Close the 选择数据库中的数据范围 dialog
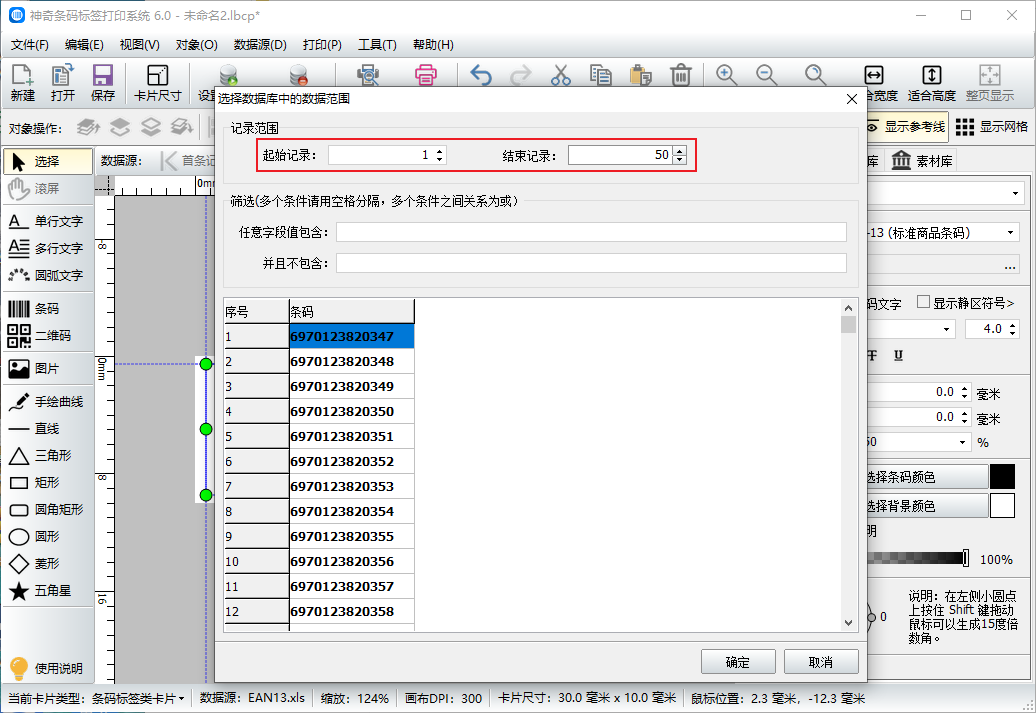Image resolution: width=1036 pixels, height=713 pixels. click(x=852, y=99)
